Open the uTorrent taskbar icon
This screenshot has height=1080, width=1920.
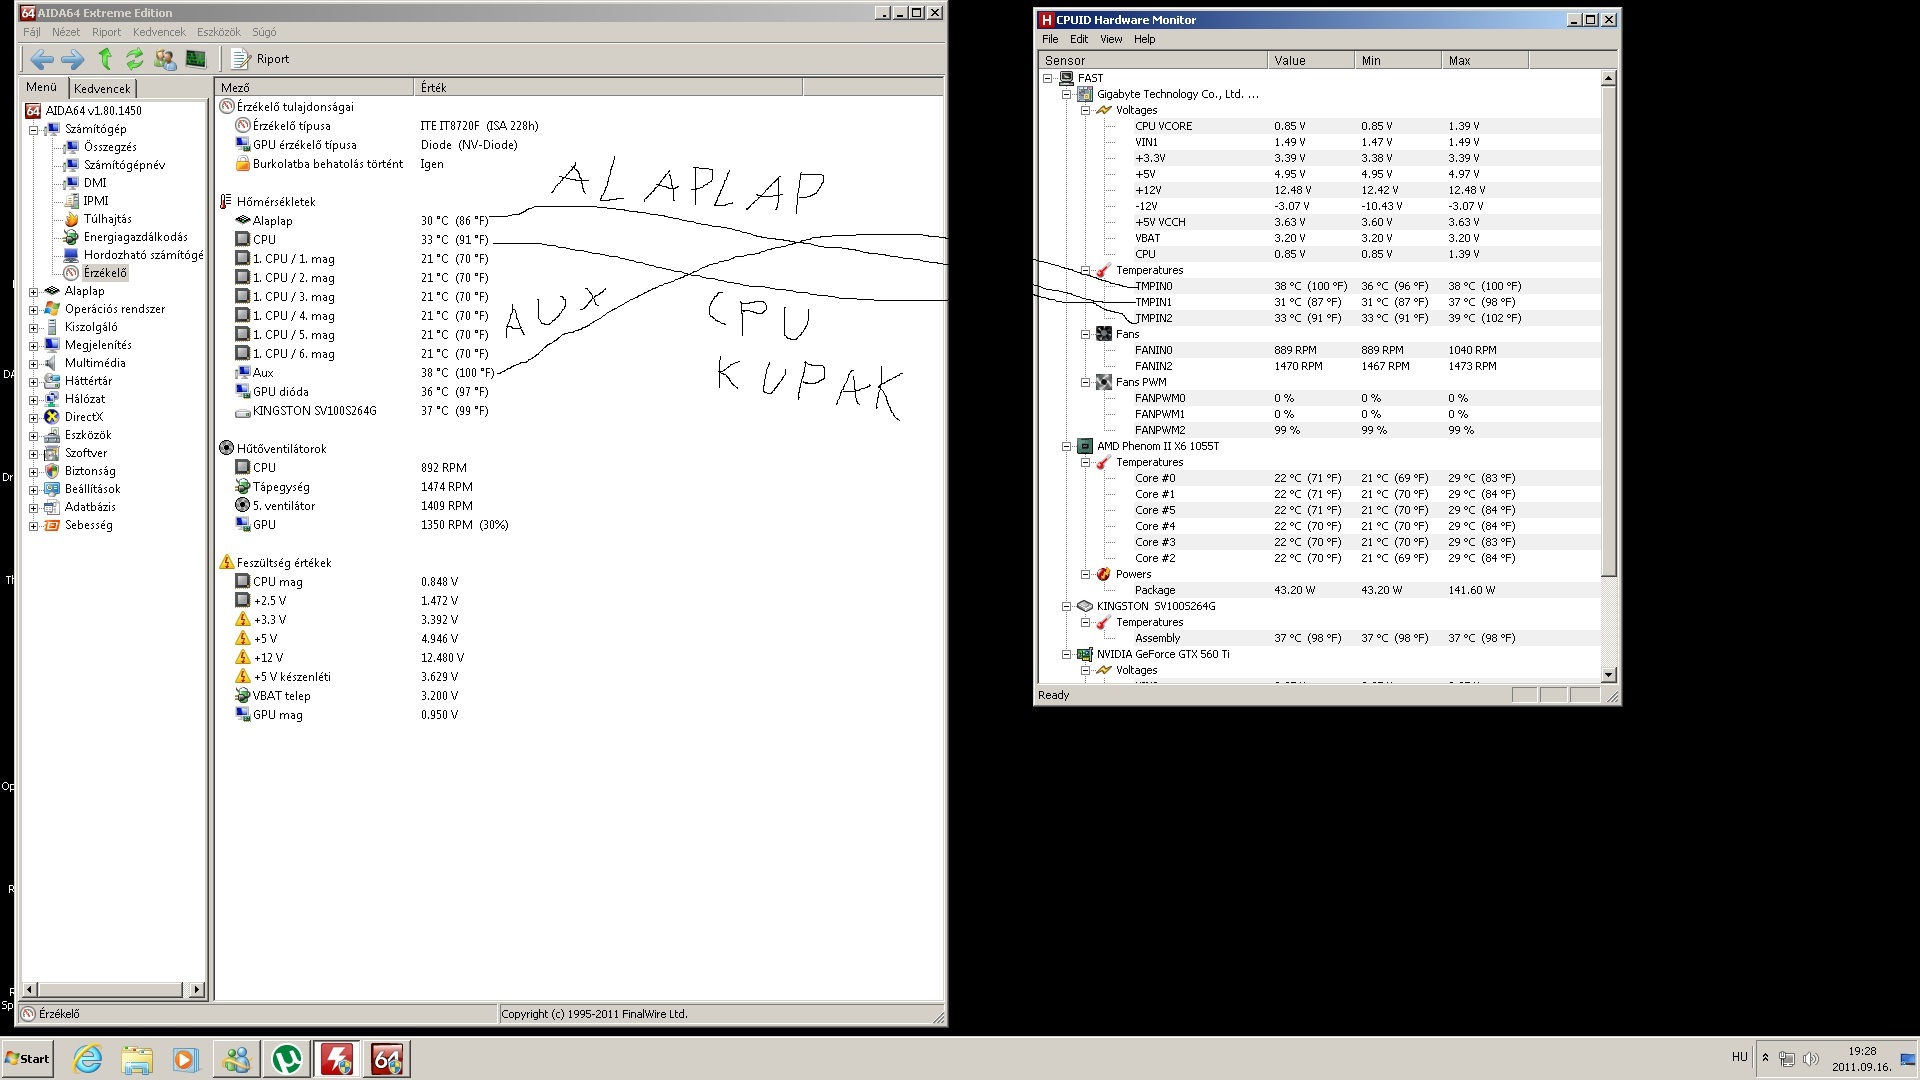point(287,1059)
